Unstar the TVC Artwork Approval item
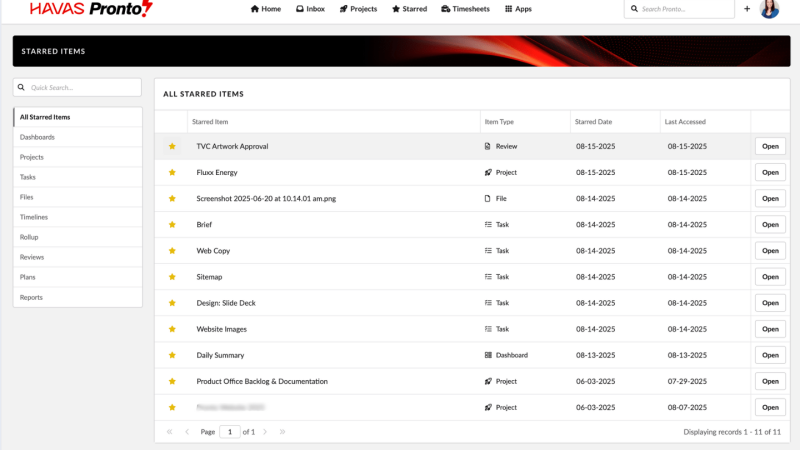This screenshot has height=450, width=800. 172,146
